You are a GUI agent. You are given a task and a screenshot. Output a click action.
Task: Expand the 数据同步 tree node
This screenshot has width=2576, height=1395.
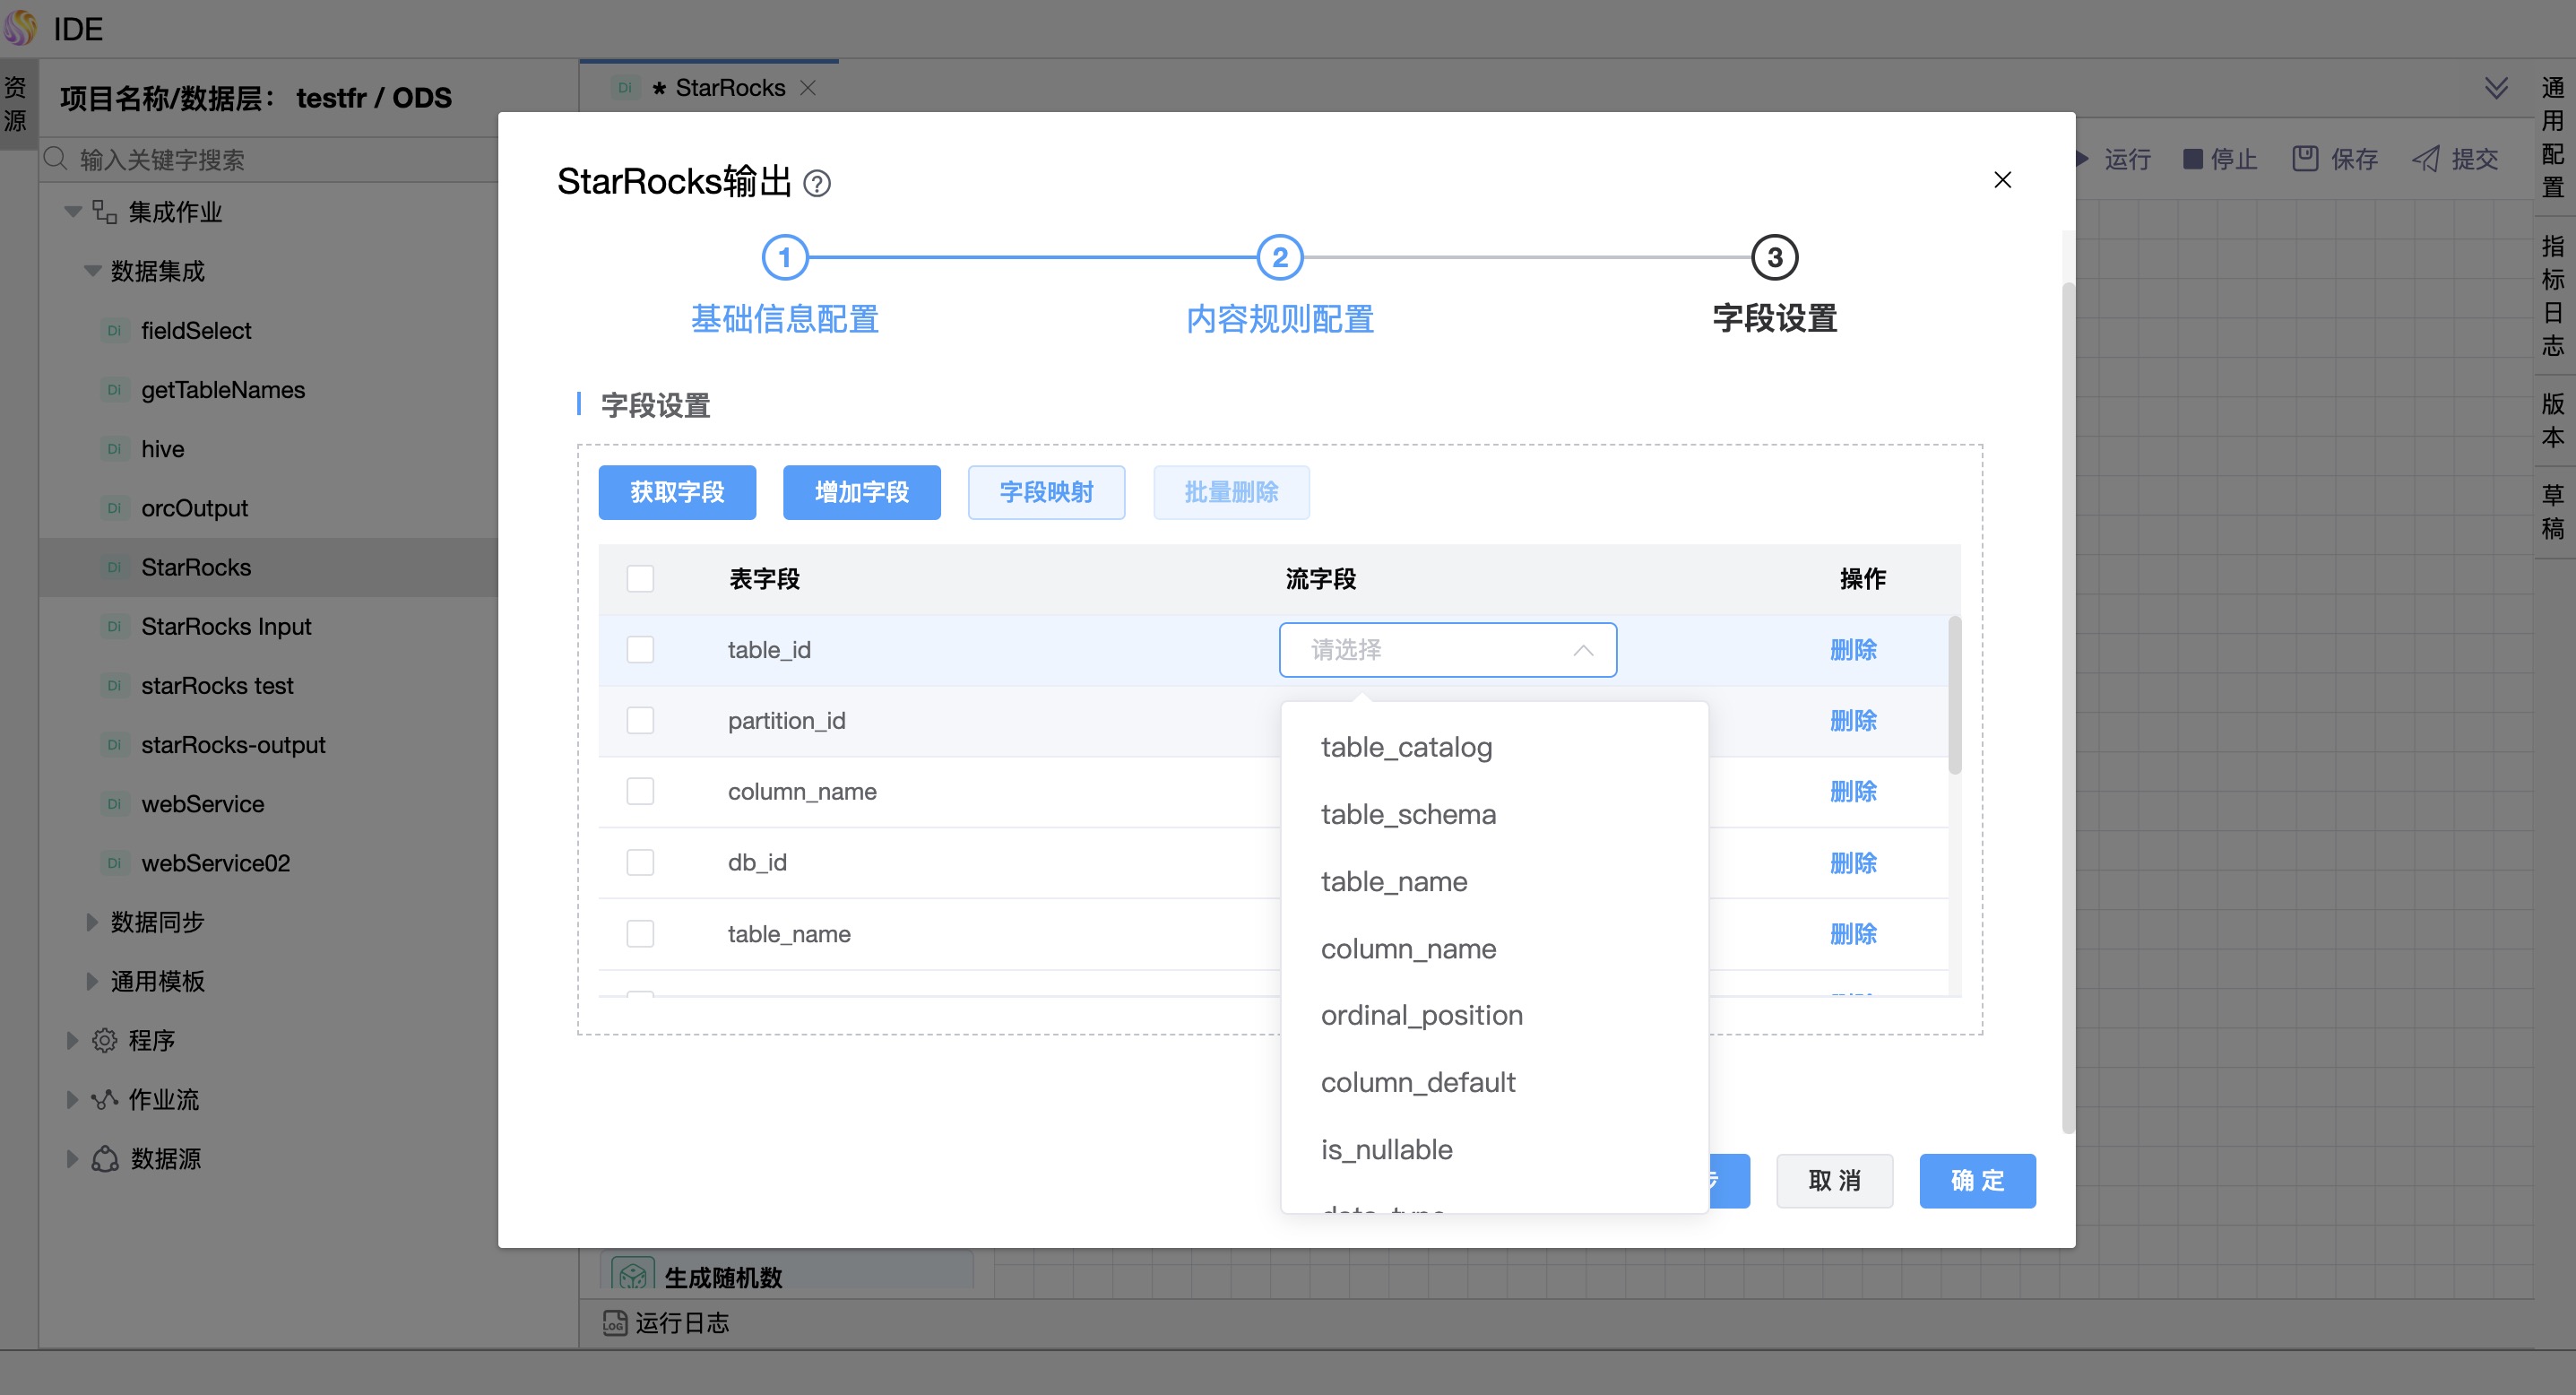click(92, 922)
